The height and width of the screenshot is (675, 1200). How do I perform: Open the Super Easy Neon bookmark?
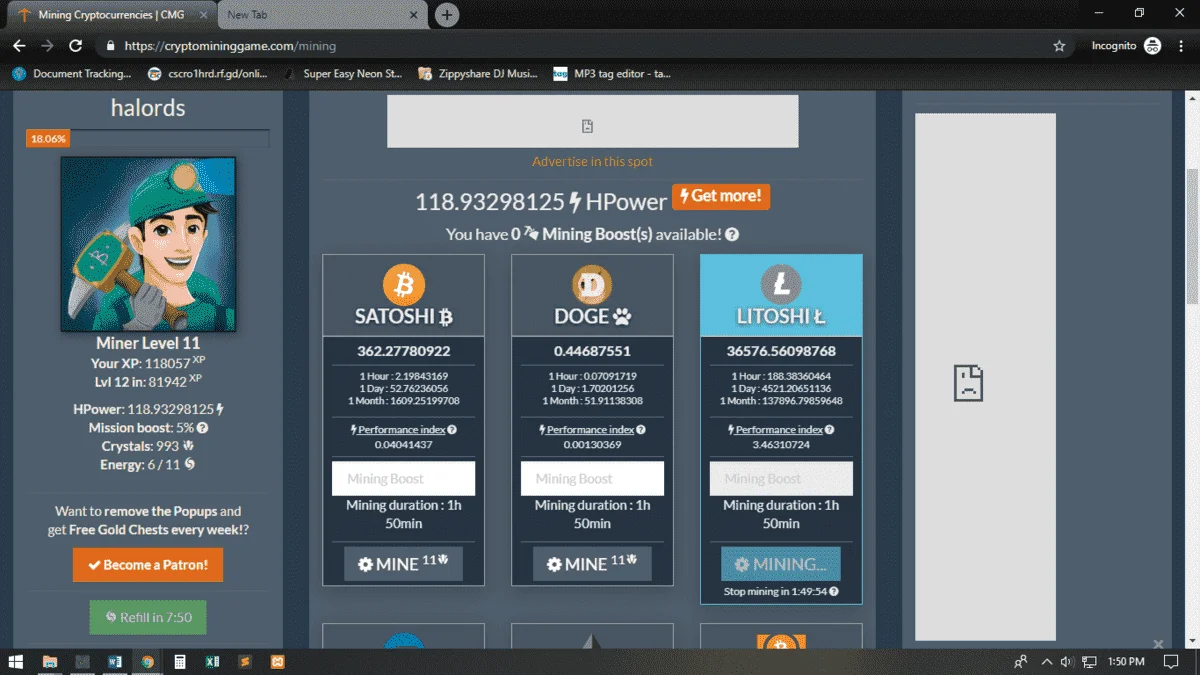(342, 73)
